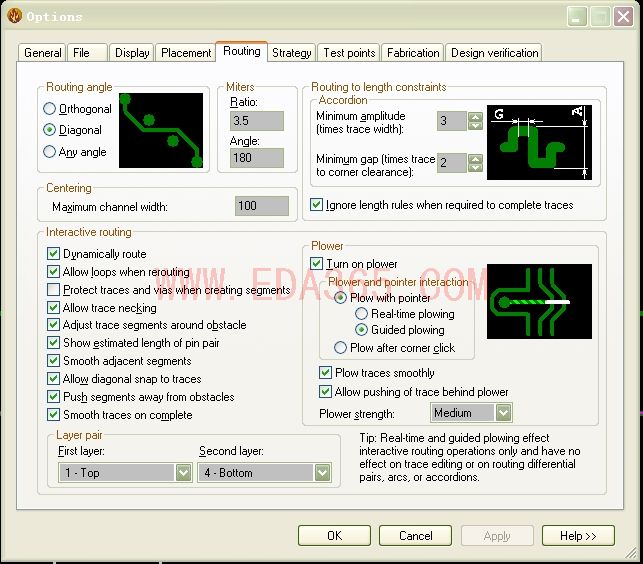Click the Options window app icon
Viewport: 643px width, 564px height.
14,16
